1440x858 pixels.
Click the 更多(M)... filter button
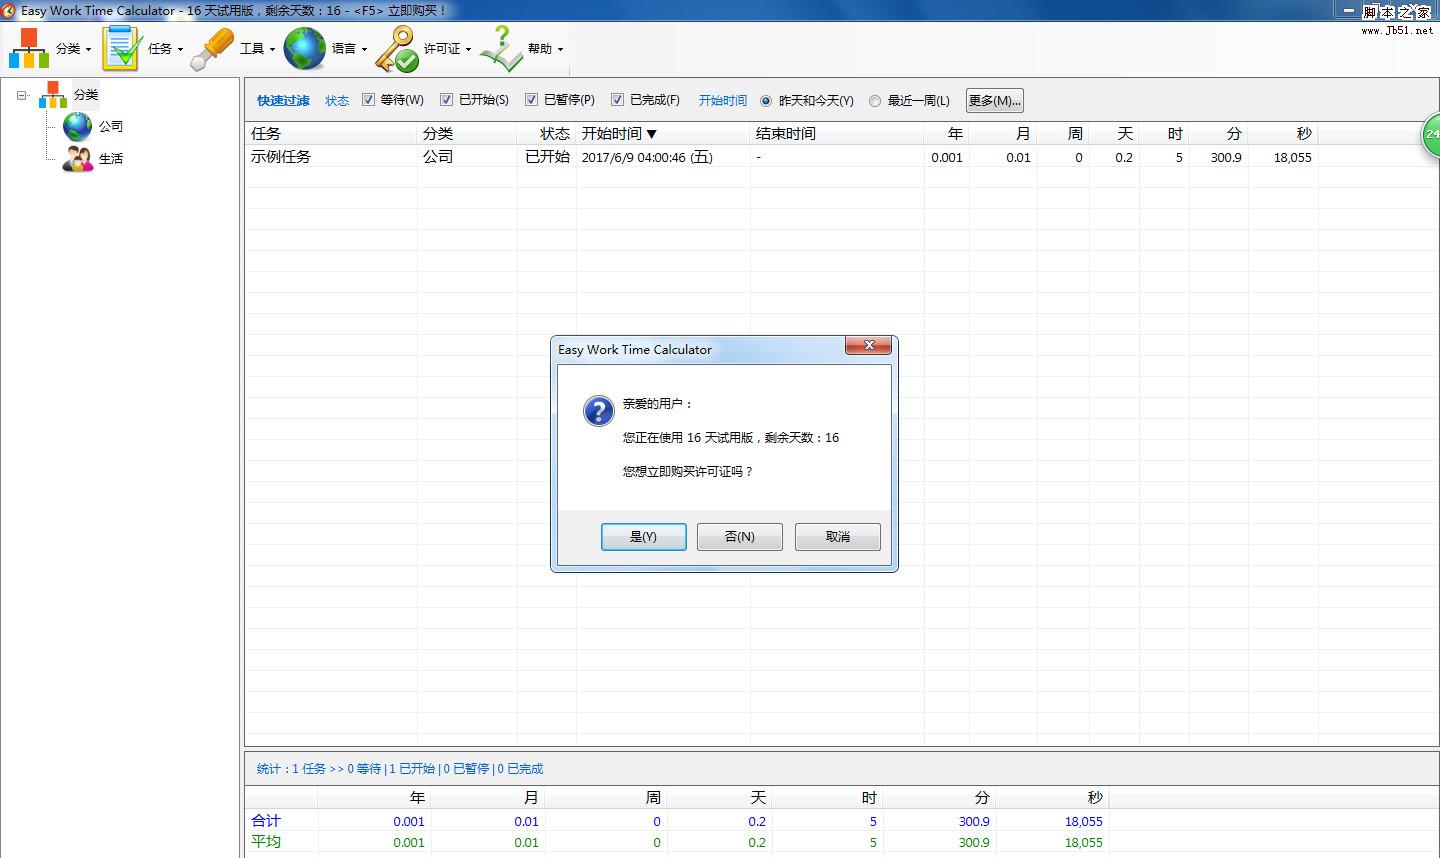[994, 100]
